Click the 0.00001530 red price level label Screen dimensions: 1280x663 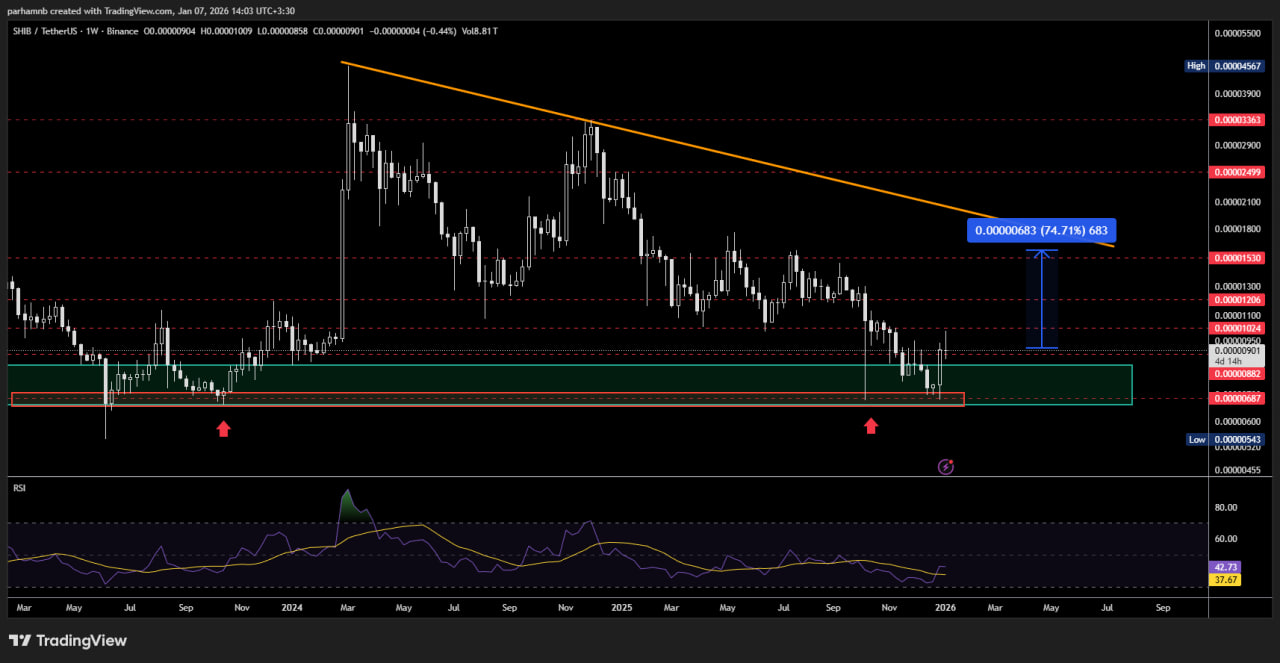1239,258
